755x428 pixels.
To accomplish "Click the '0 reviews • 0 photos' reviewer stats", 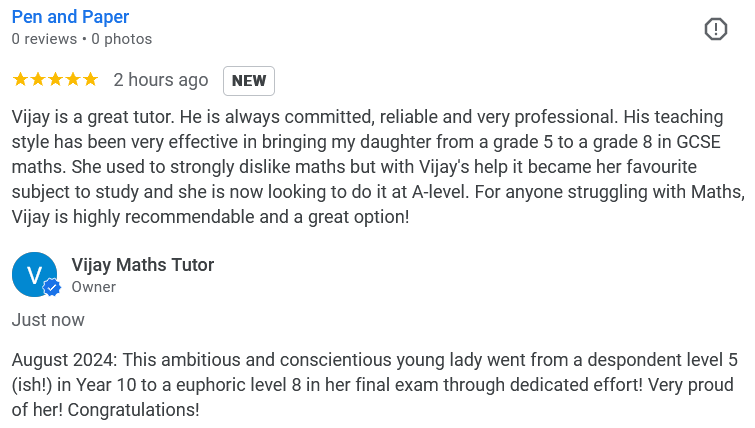I will coord(82,39).
